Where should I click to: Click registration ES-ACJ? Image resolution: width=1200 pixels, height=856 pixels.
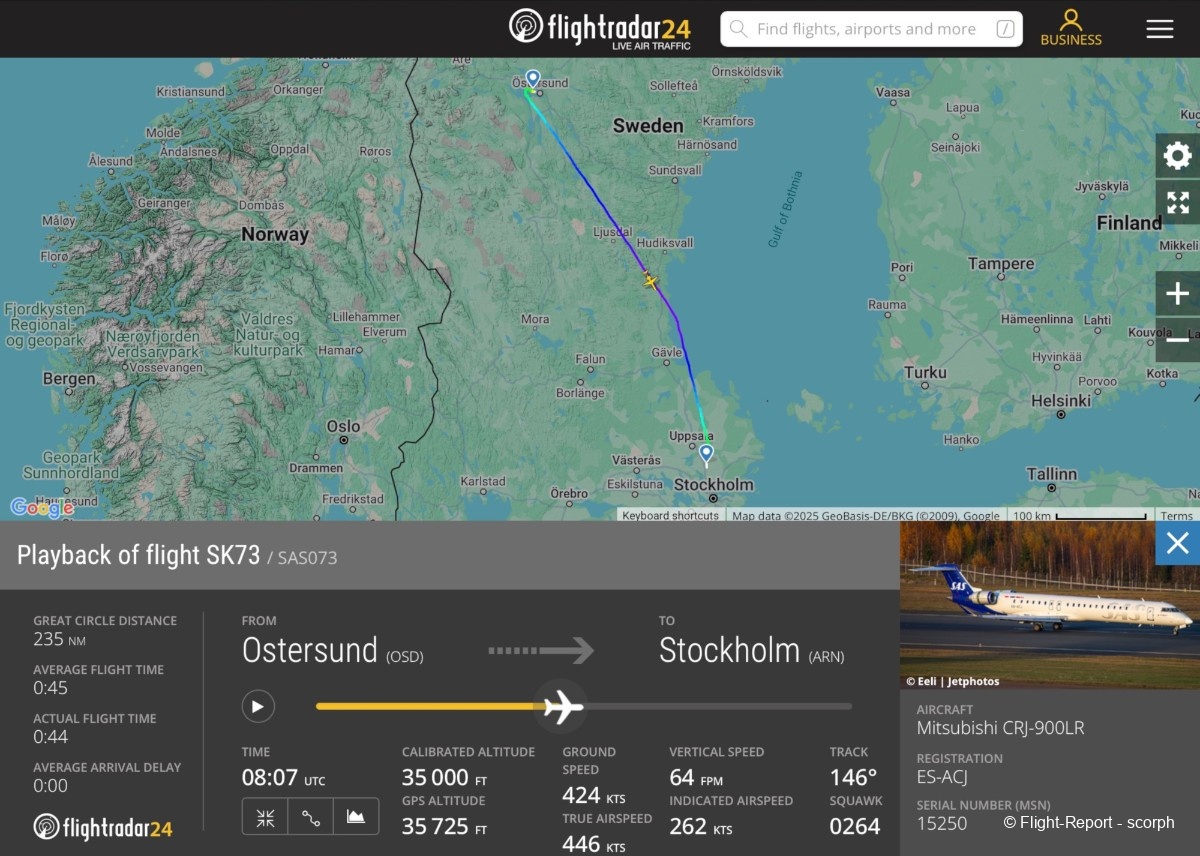pyautogui.click(x=942, y=777)
